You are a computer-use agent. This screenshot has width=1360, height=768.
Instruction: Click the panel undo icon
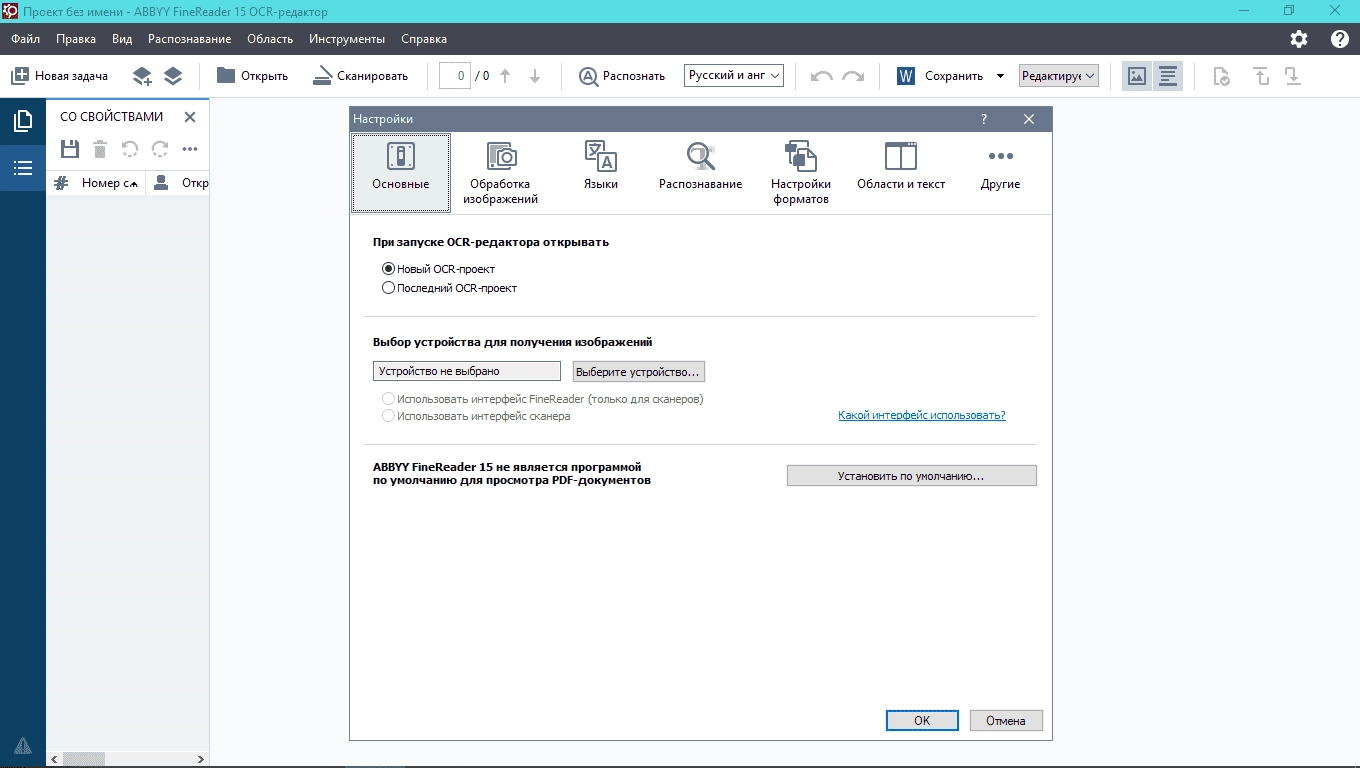click(x=130, y=149)
